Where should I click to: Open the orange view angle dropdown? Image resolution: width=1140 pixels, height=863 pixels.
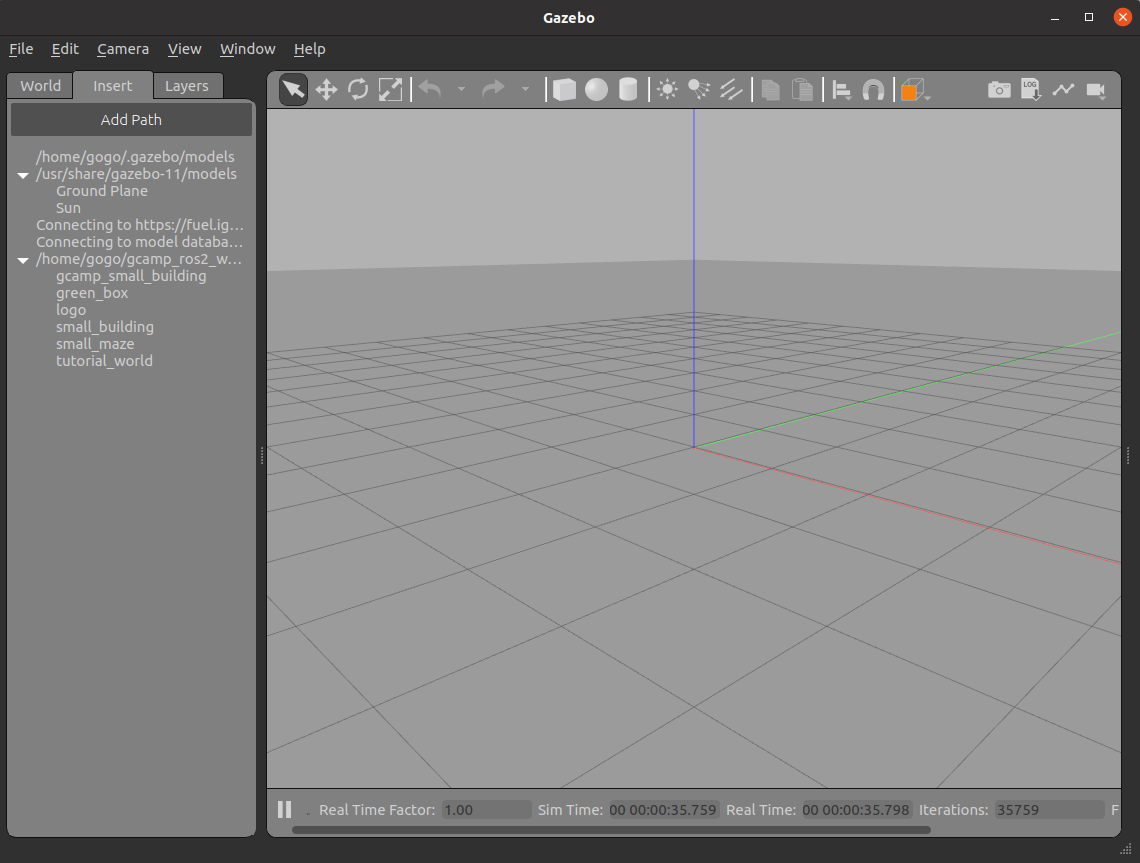[915, 90]
